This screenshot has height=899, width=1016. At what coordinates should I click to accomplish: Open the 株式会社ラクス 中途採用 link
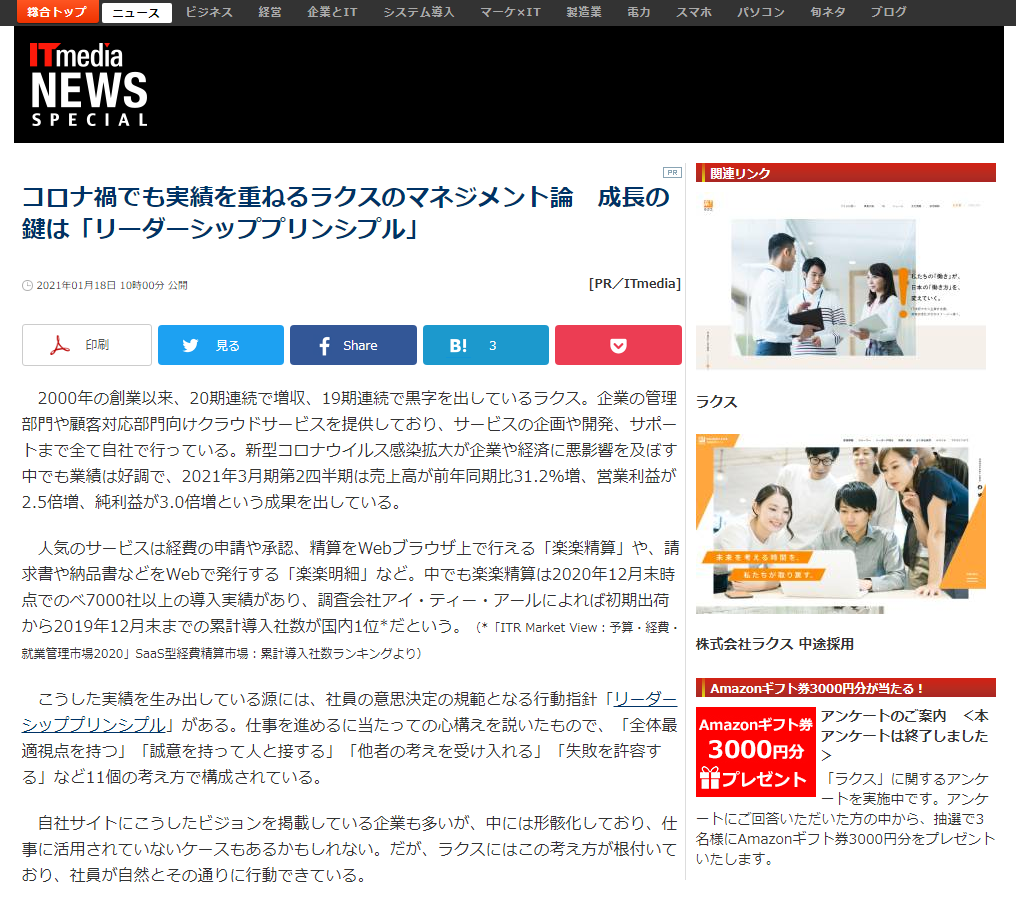point(774,644)
